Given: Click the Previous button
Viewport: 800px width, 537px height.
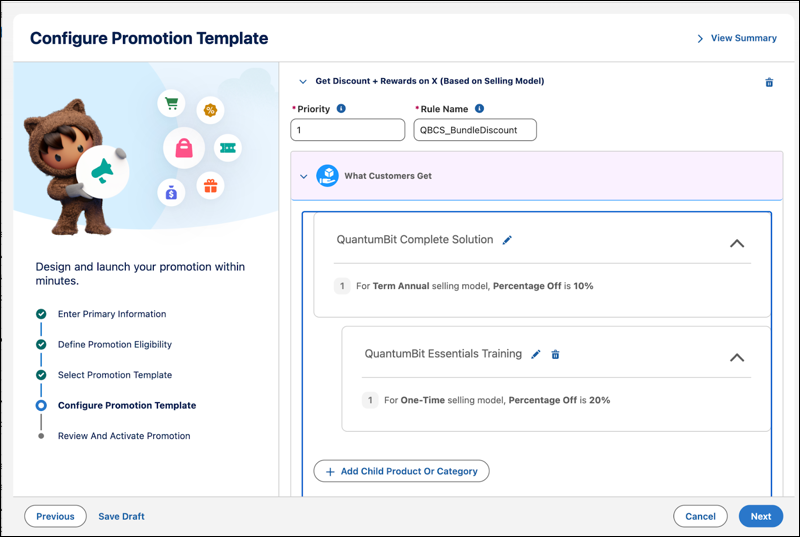Looking at the screenshot, I should coord(55,516).
